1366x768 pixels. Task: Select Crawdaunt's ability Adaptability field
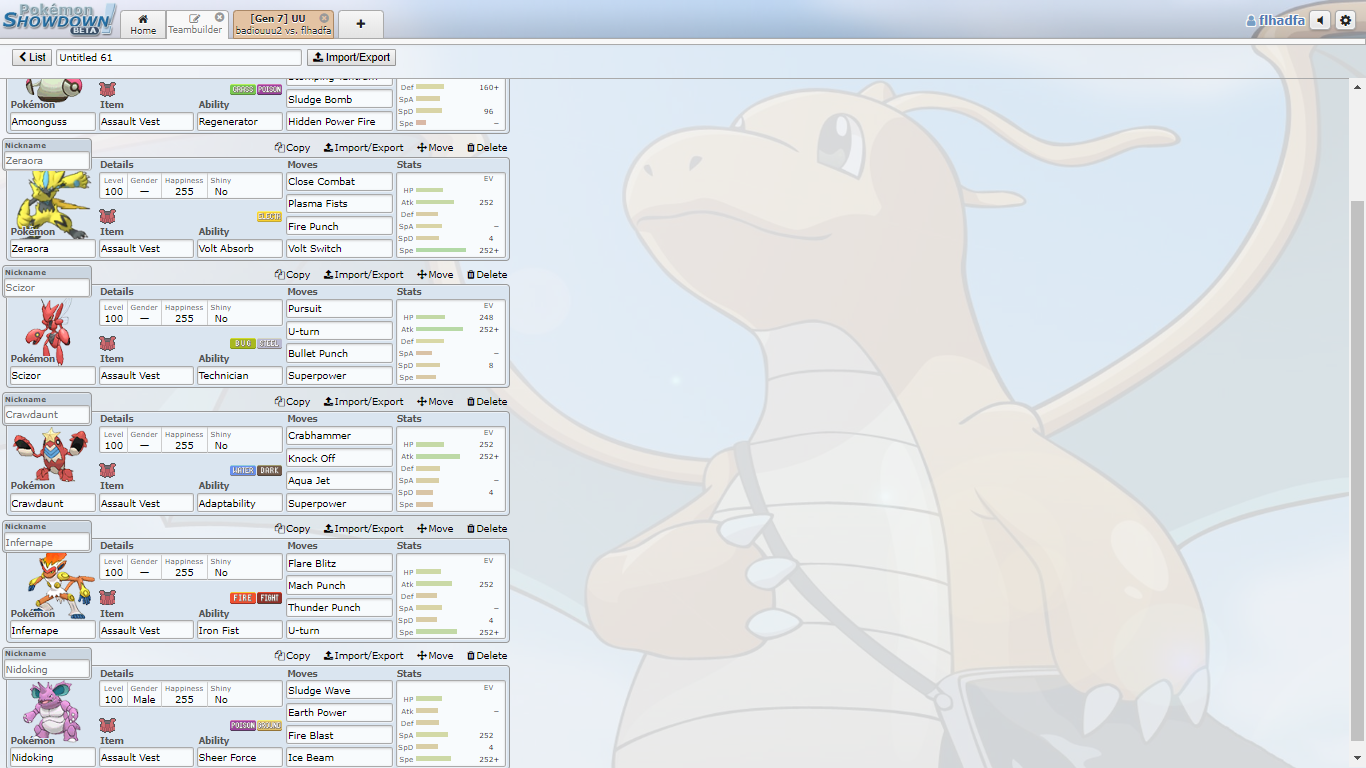(239, 503)
